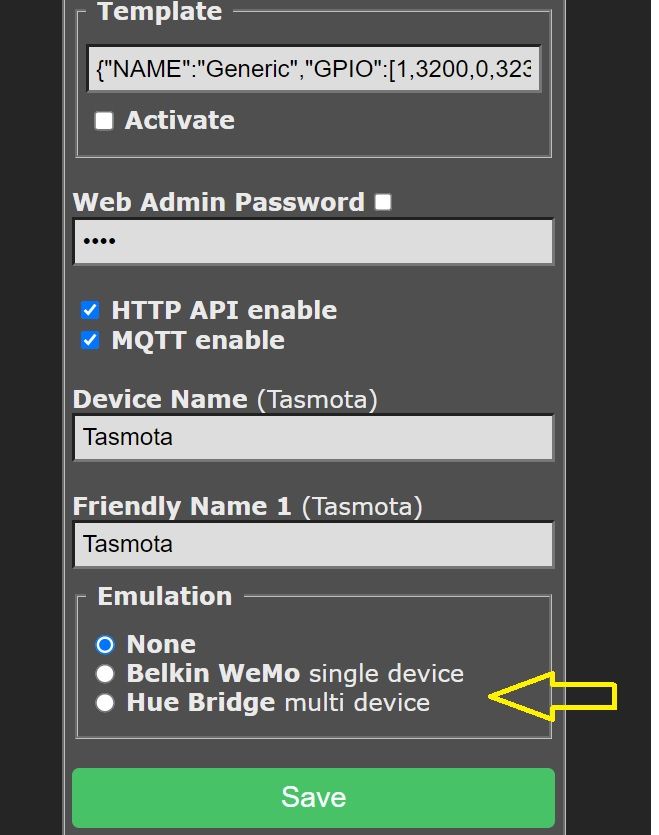Select the Belkin WeMo radio button
Image resolution: width=659 pixels, height=835 pixels.
coord(105,674)
